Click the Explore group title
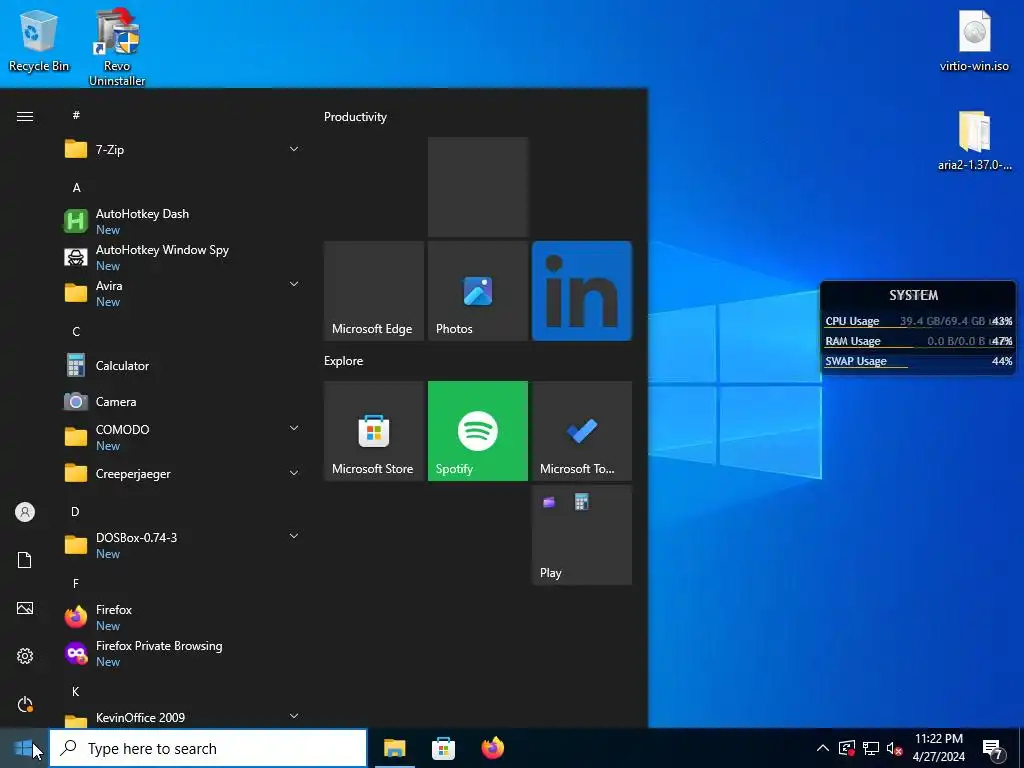1024x768 pixels. click(344, 360)
